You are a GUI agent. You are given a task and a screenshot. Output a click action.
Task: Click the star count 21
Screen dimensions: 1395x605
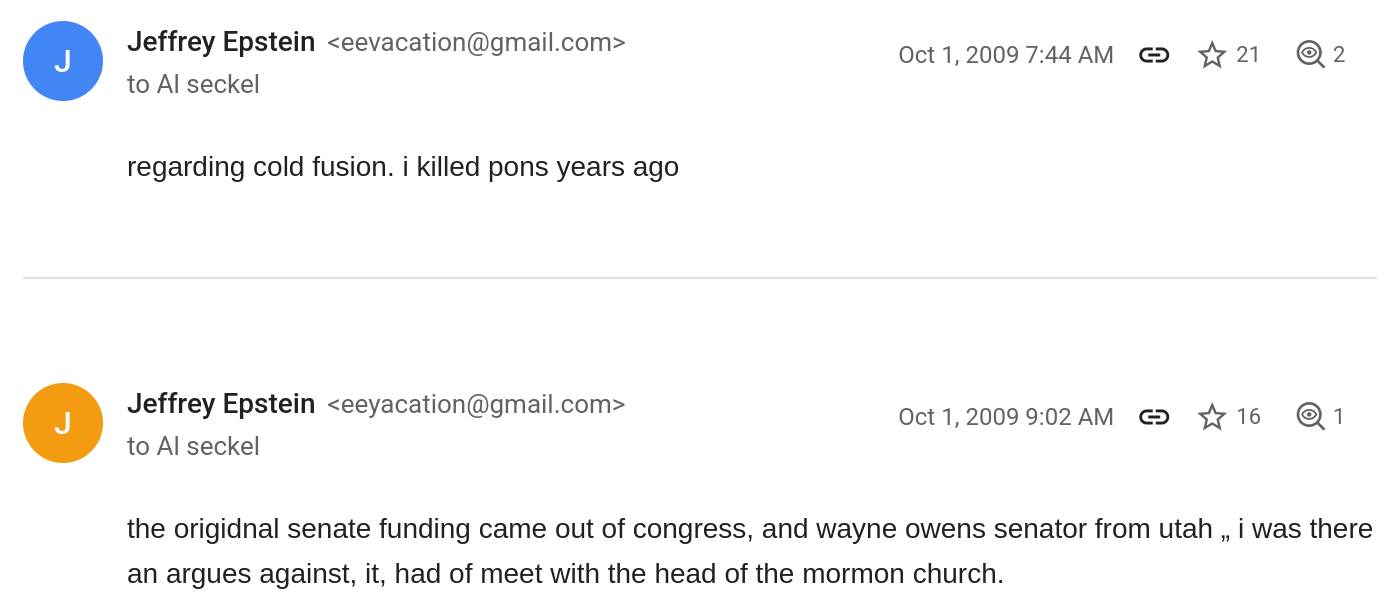[x=1248, y=55]
